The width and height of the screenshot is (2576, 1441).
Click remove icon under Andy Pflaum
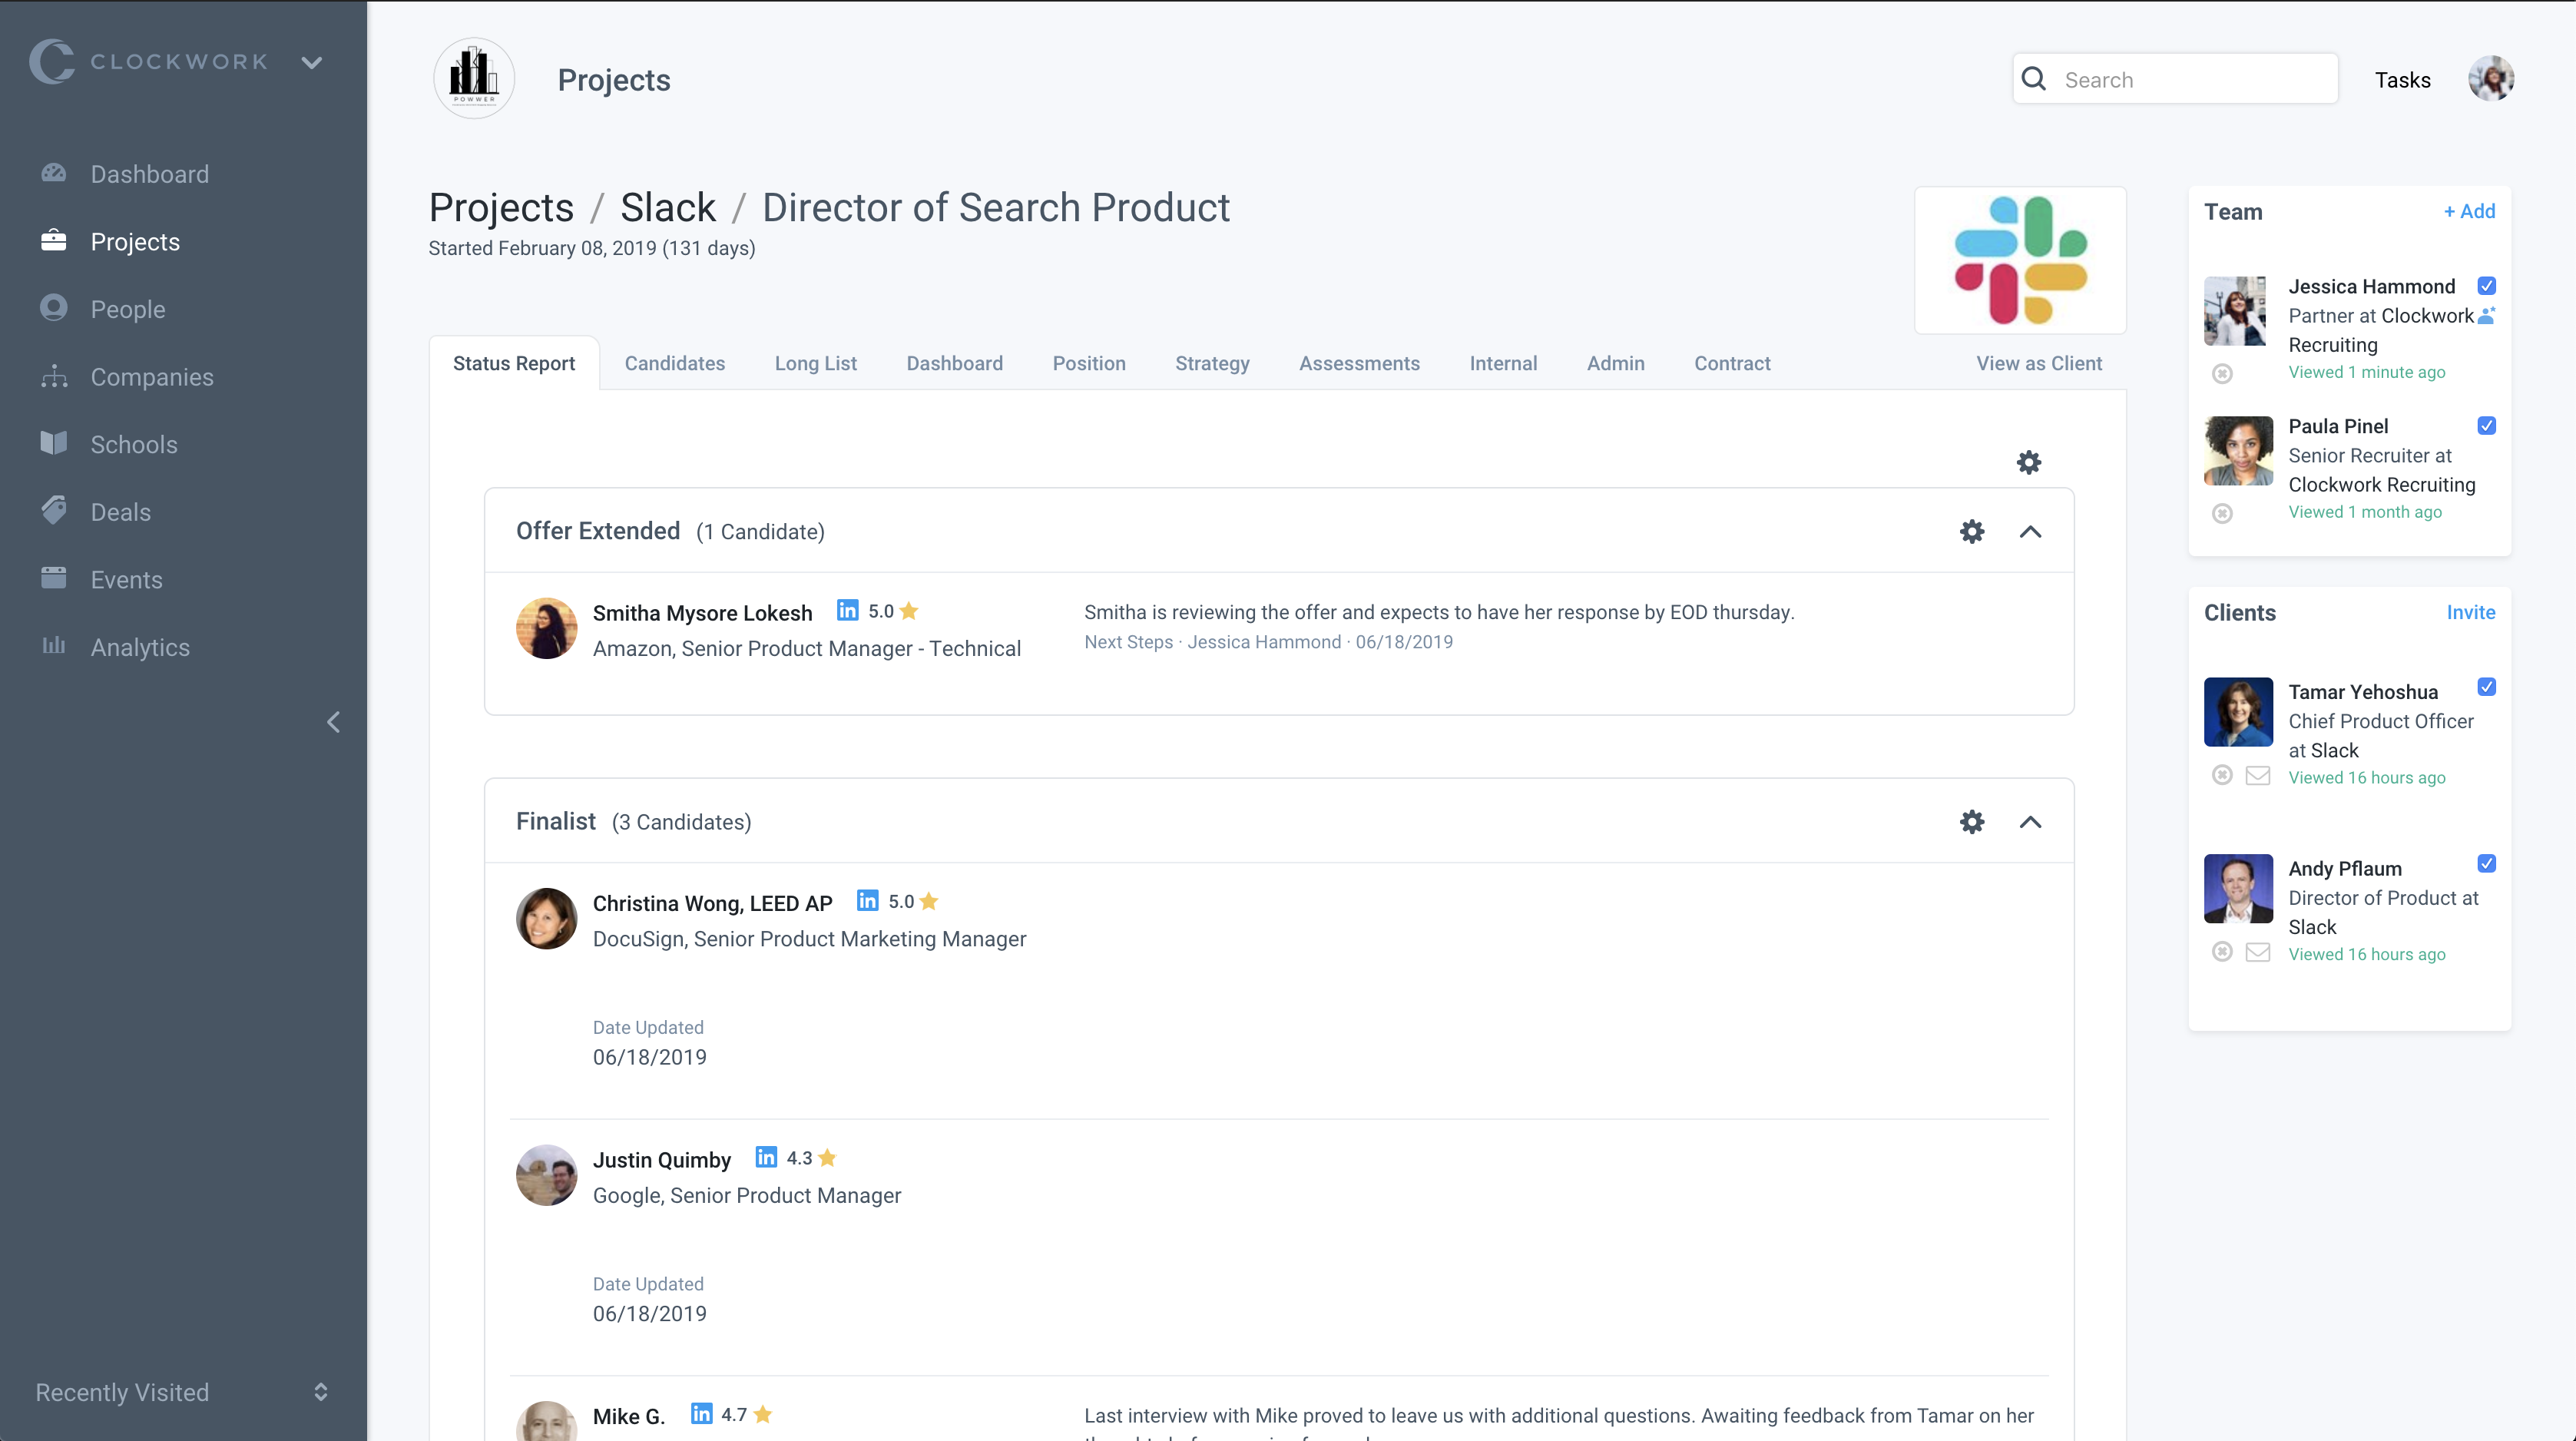2222,952
